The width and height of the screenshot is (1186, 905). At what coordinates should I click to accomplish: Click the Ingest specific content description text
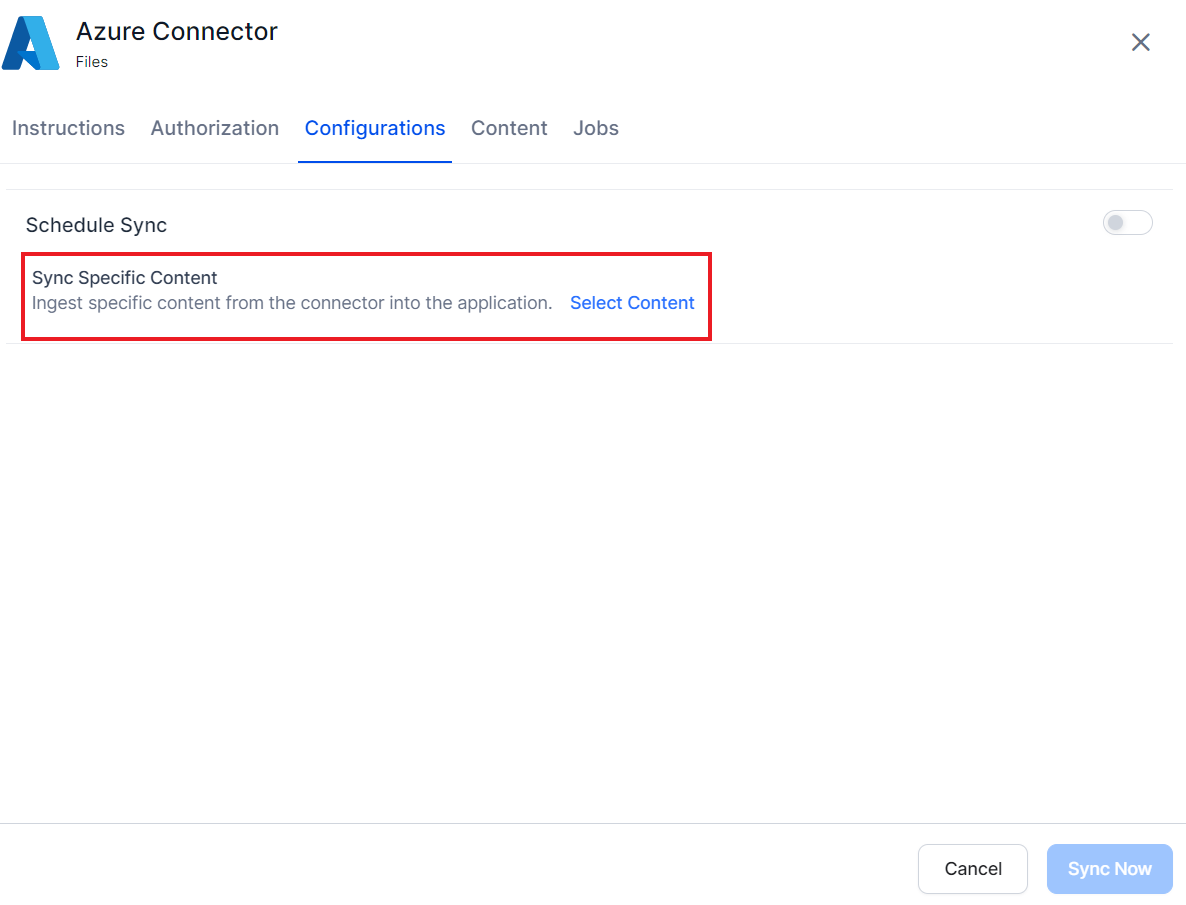pyautogui.click(x=292, y=303)
